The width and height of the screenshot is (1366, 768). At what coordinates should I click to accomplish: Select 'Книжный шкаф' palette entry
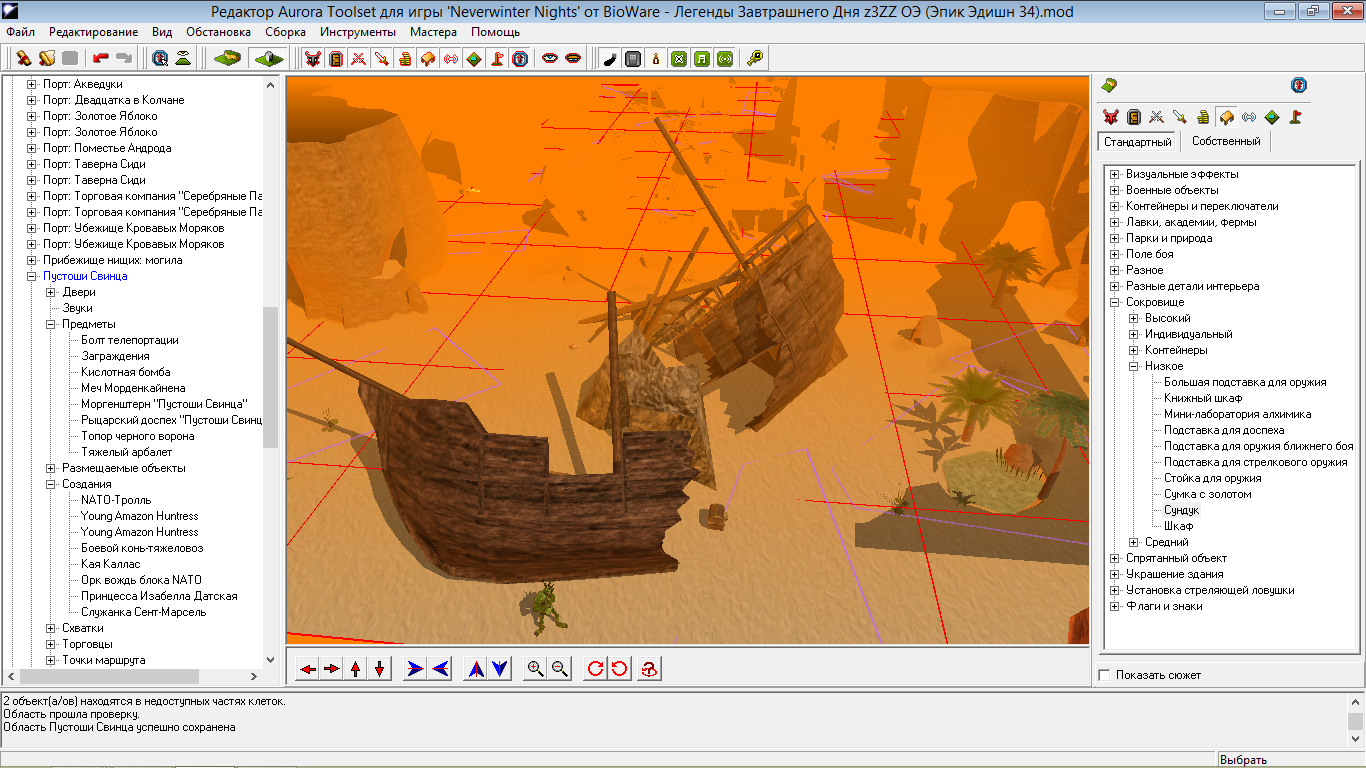click(1203, 398)
